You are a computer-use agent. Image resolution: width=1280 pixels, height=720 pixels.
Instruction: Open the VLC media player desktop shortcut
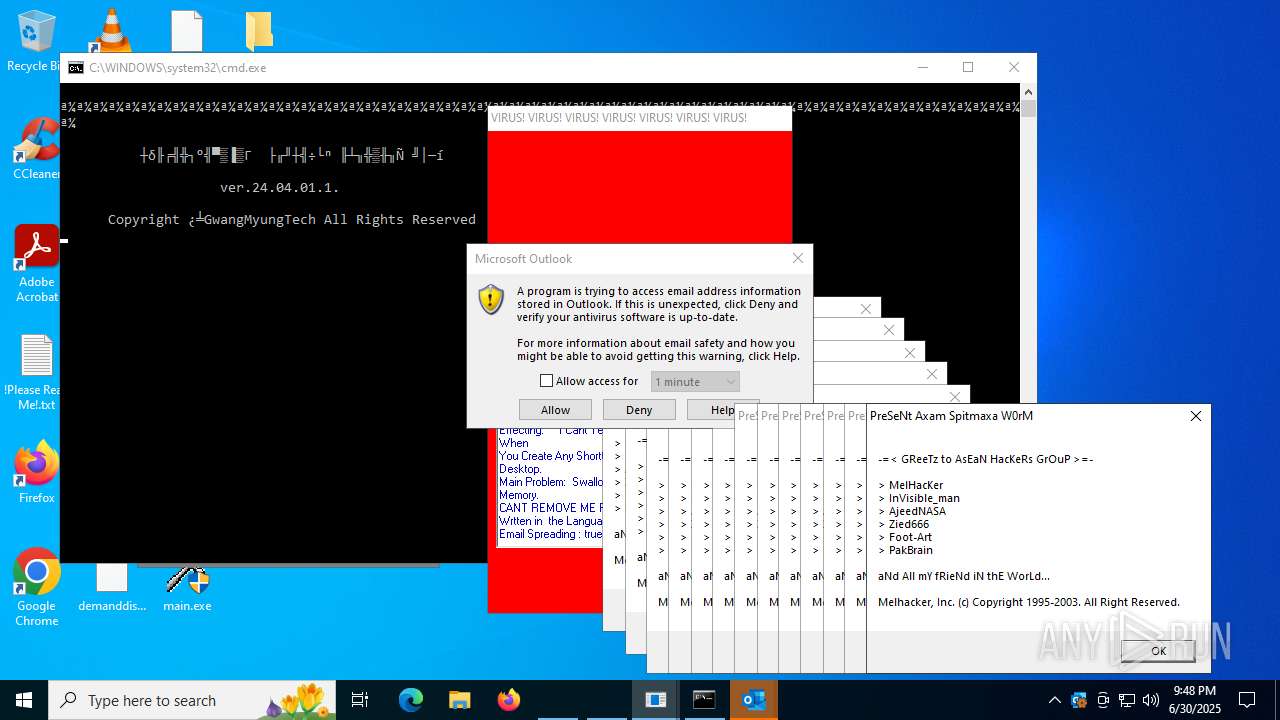(112, 30)
